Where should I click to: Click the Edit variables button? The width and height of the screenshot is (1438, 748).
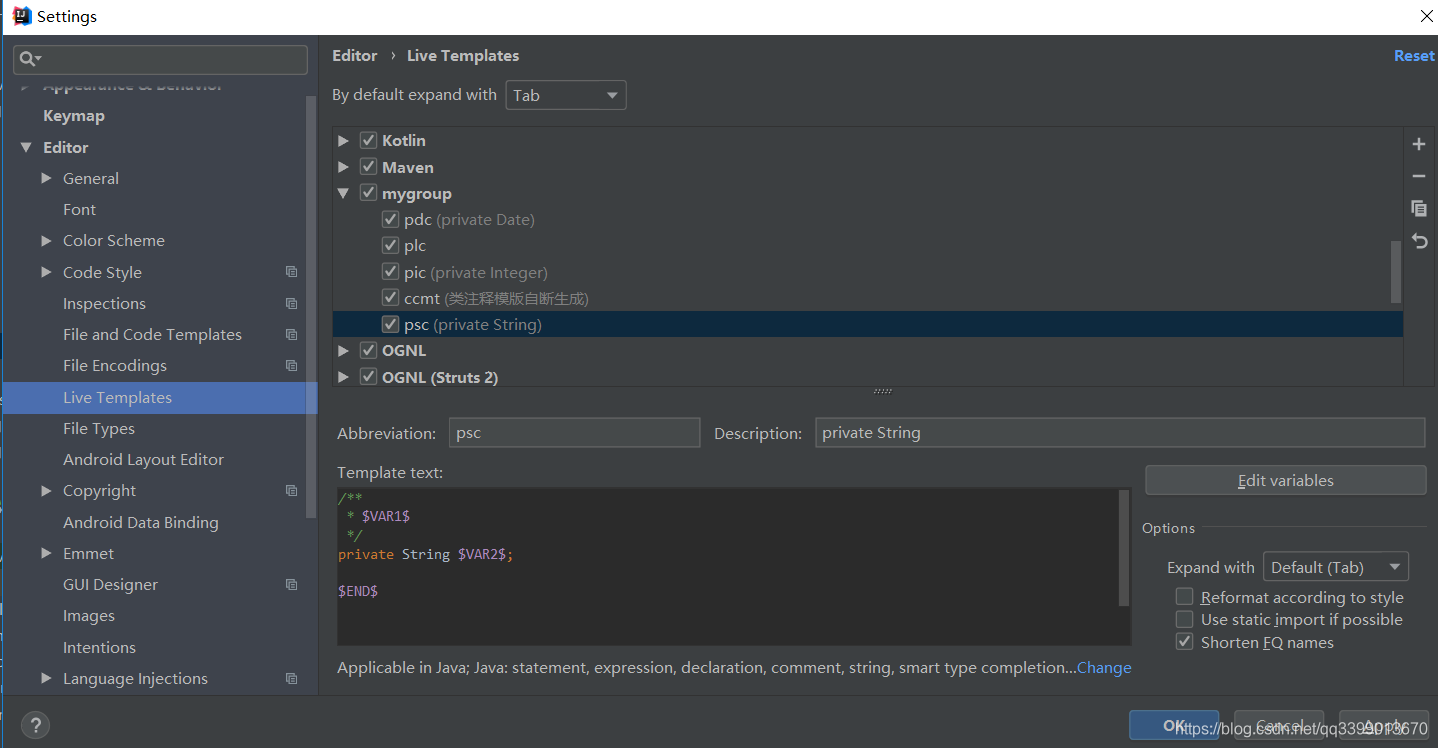pos(1285,480)
